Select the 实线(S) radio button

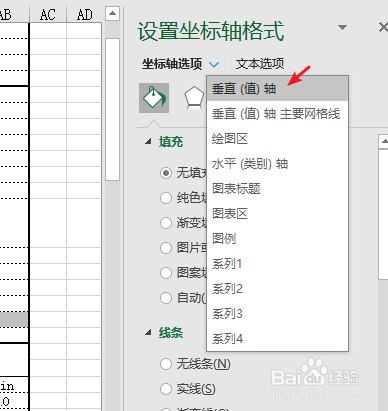166,389
